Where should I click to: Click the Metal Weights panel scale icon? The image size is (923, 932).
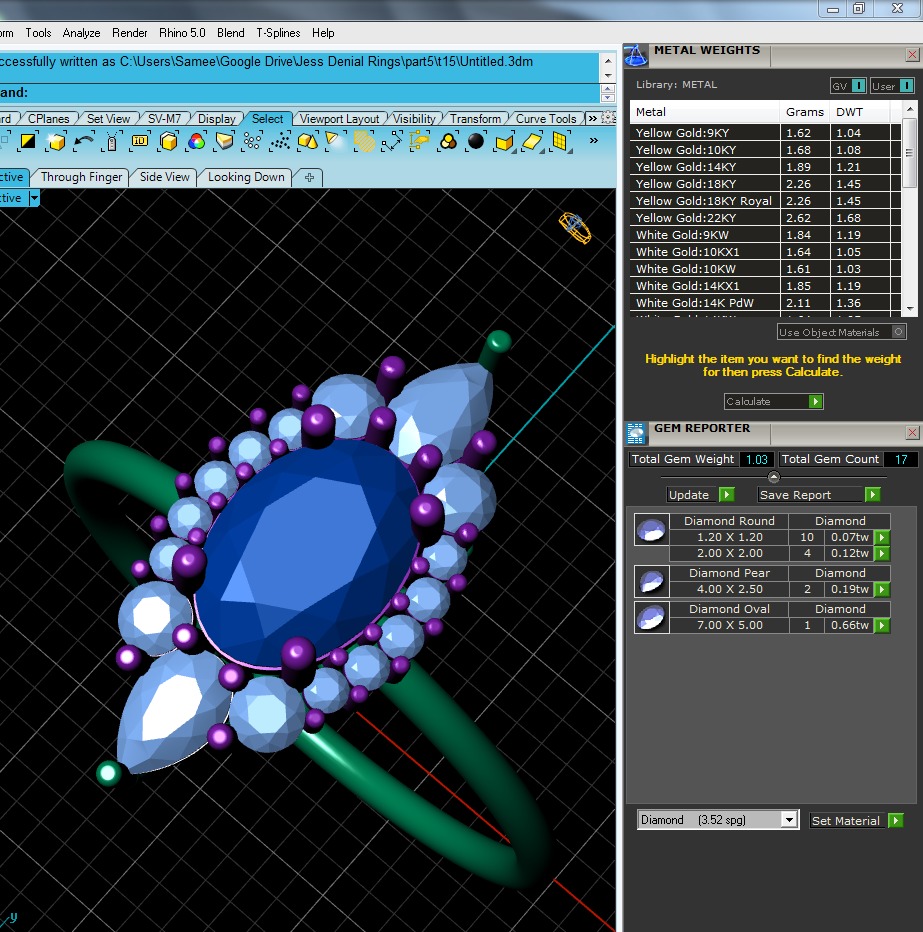(635, 55)
